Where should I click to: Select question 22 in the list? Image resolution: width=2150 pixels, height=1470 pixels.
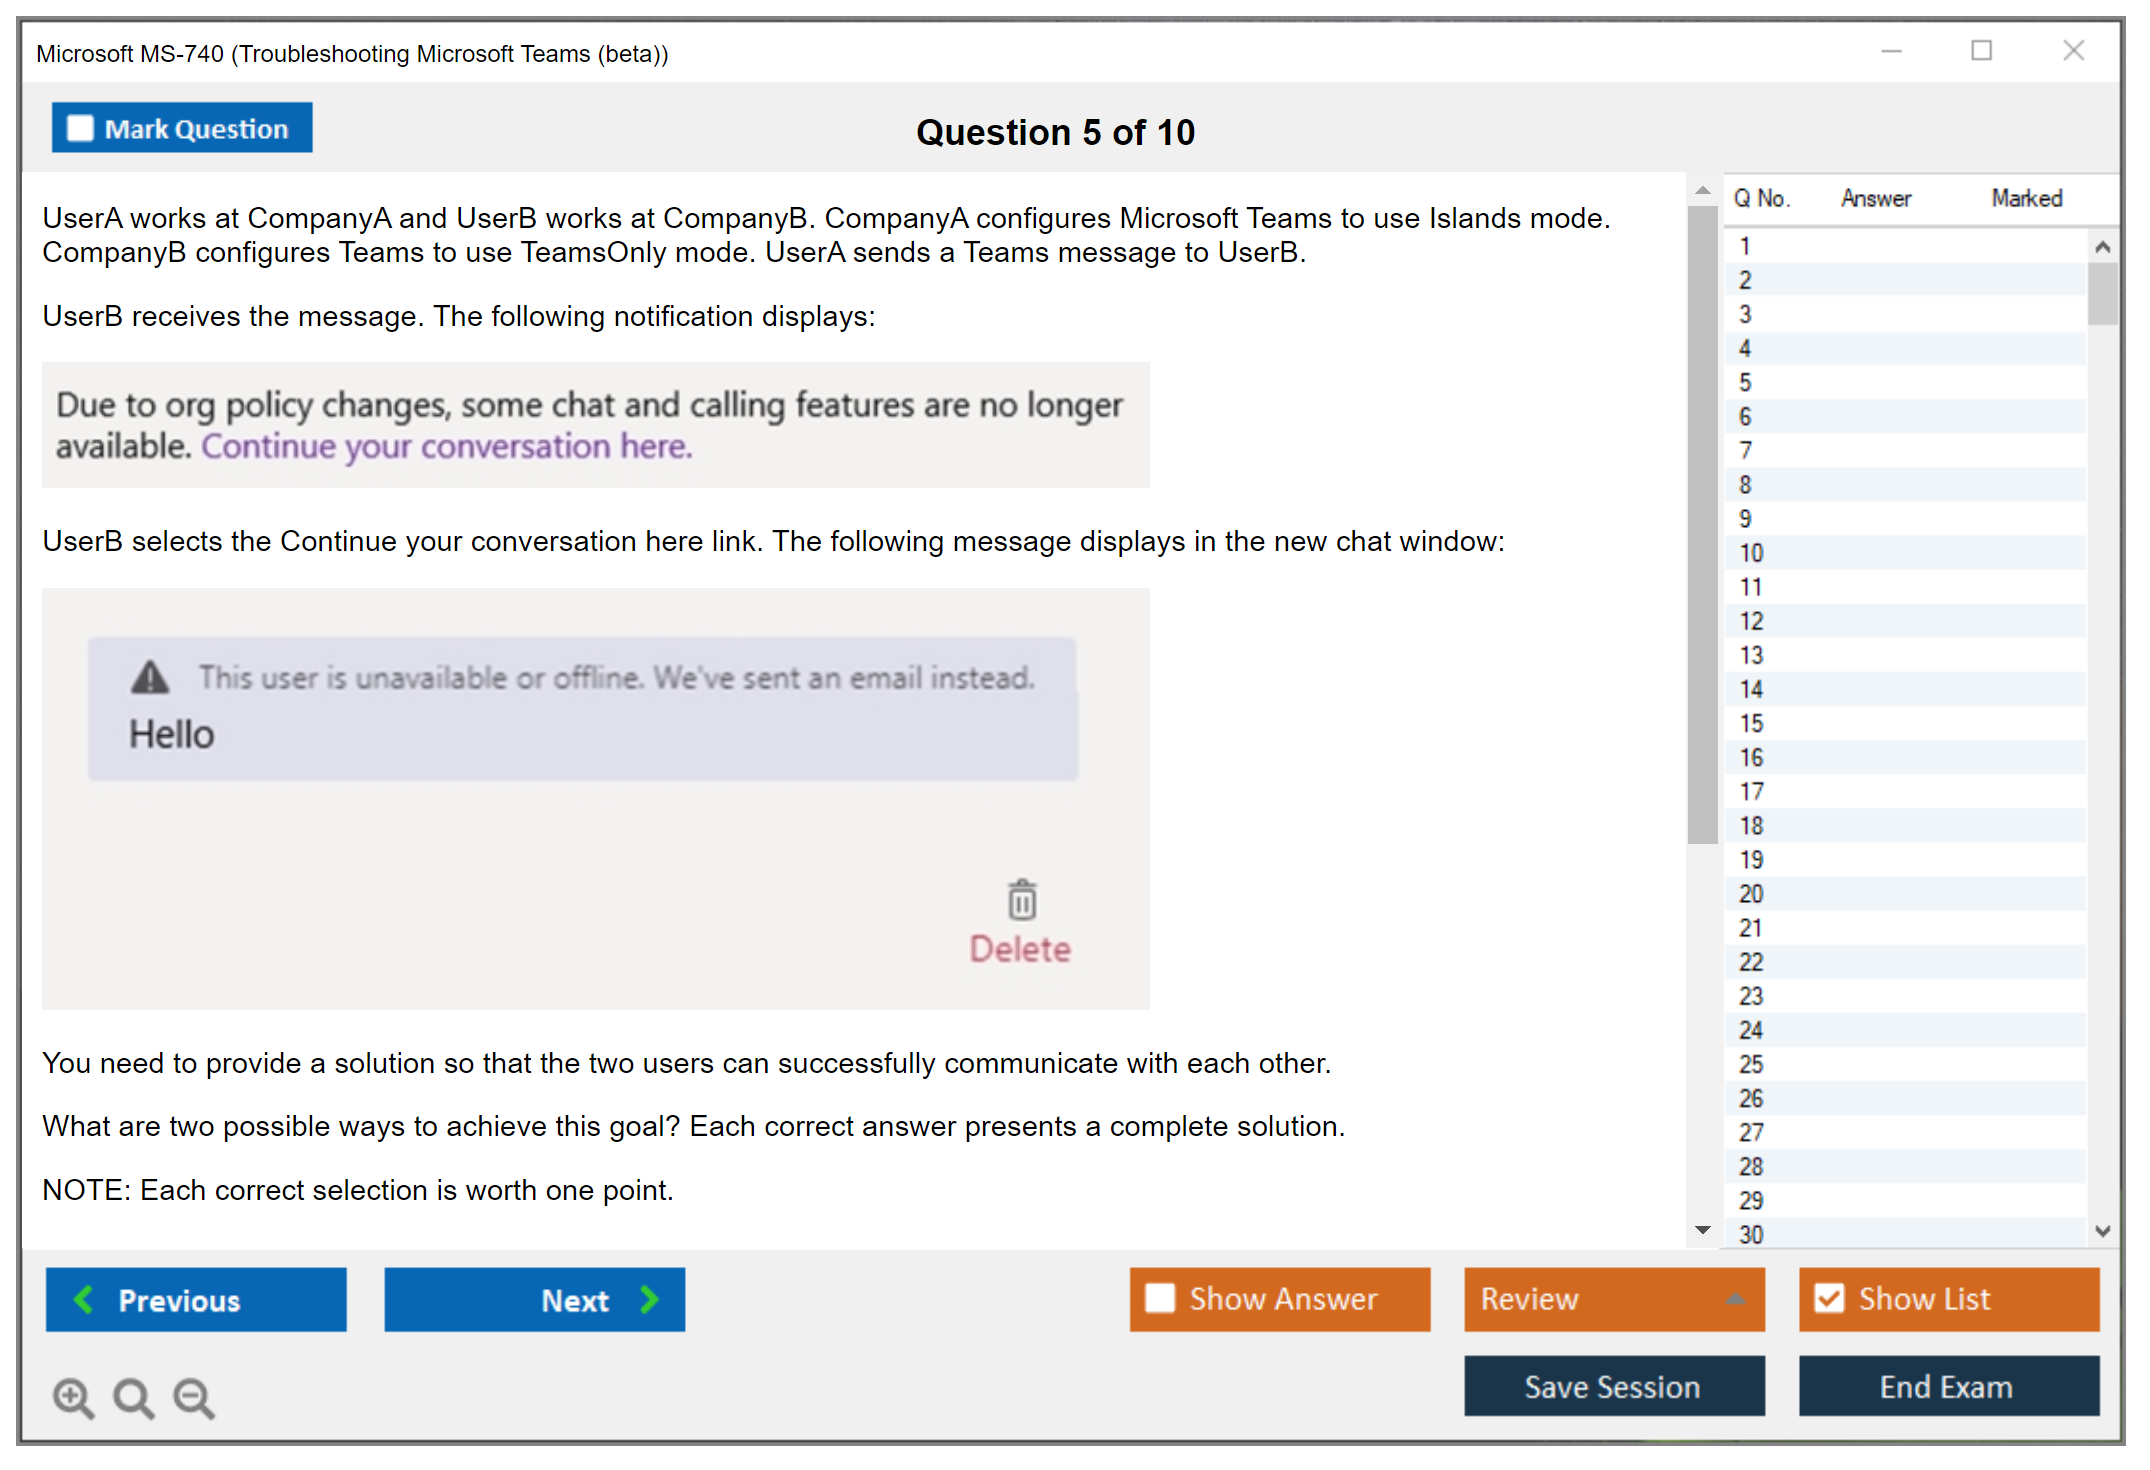(1751, 962)
